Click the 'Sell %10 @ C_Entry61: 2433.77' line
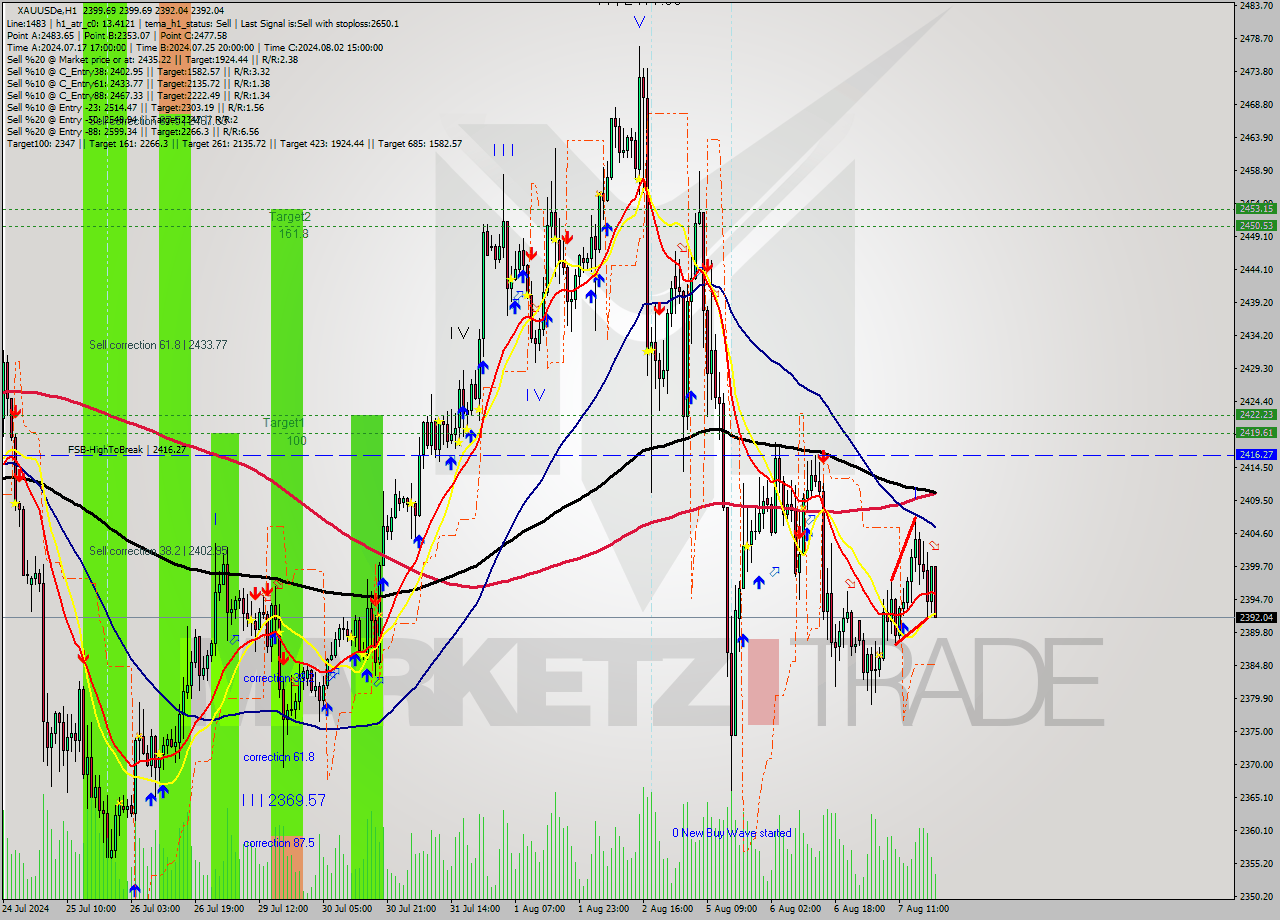The width and height of the screenshot is (1280, 920). (138, 84)
